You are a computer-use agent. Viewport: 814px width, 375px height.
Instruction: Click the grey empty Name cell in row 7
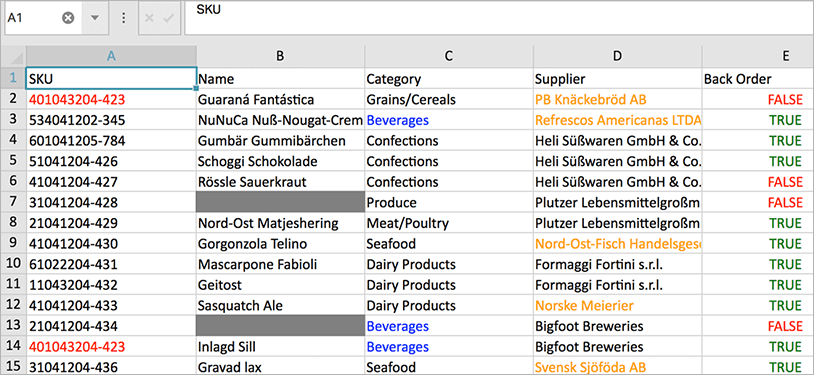(280, 202)
